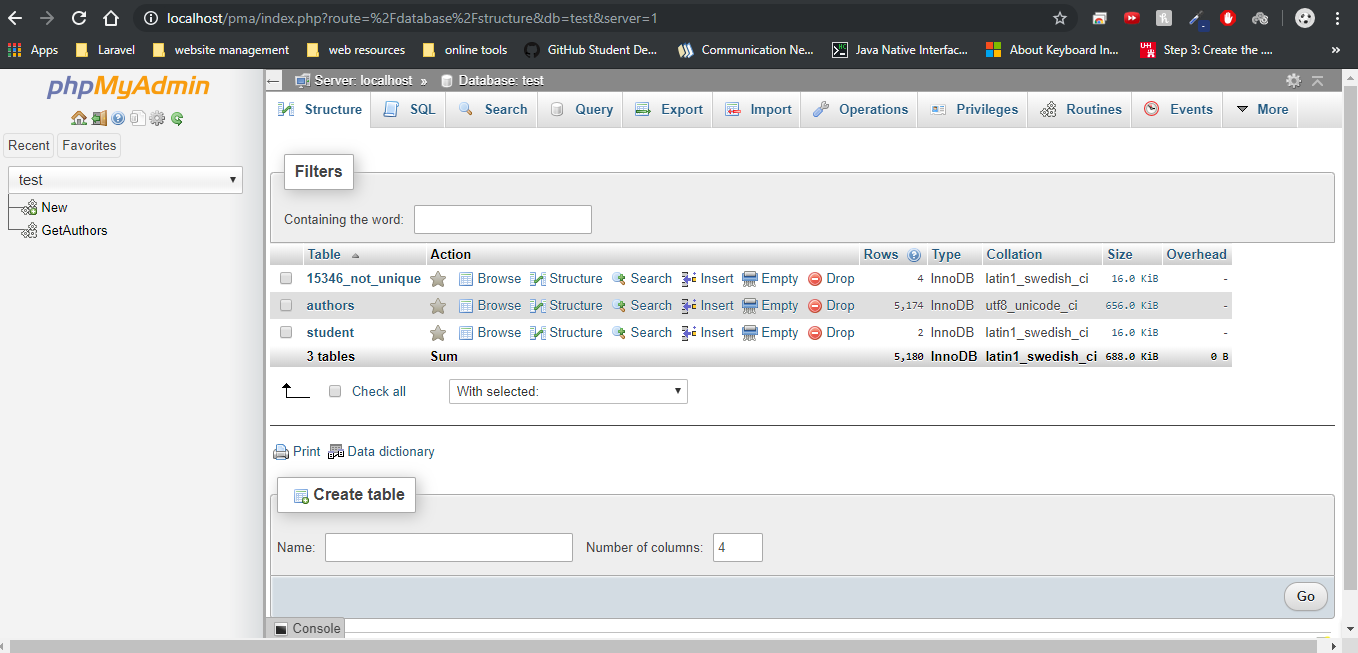Tick the Check all checkbox
Image resolution: width=1358 pixels, height=653 pixels.
pos(335,392)
